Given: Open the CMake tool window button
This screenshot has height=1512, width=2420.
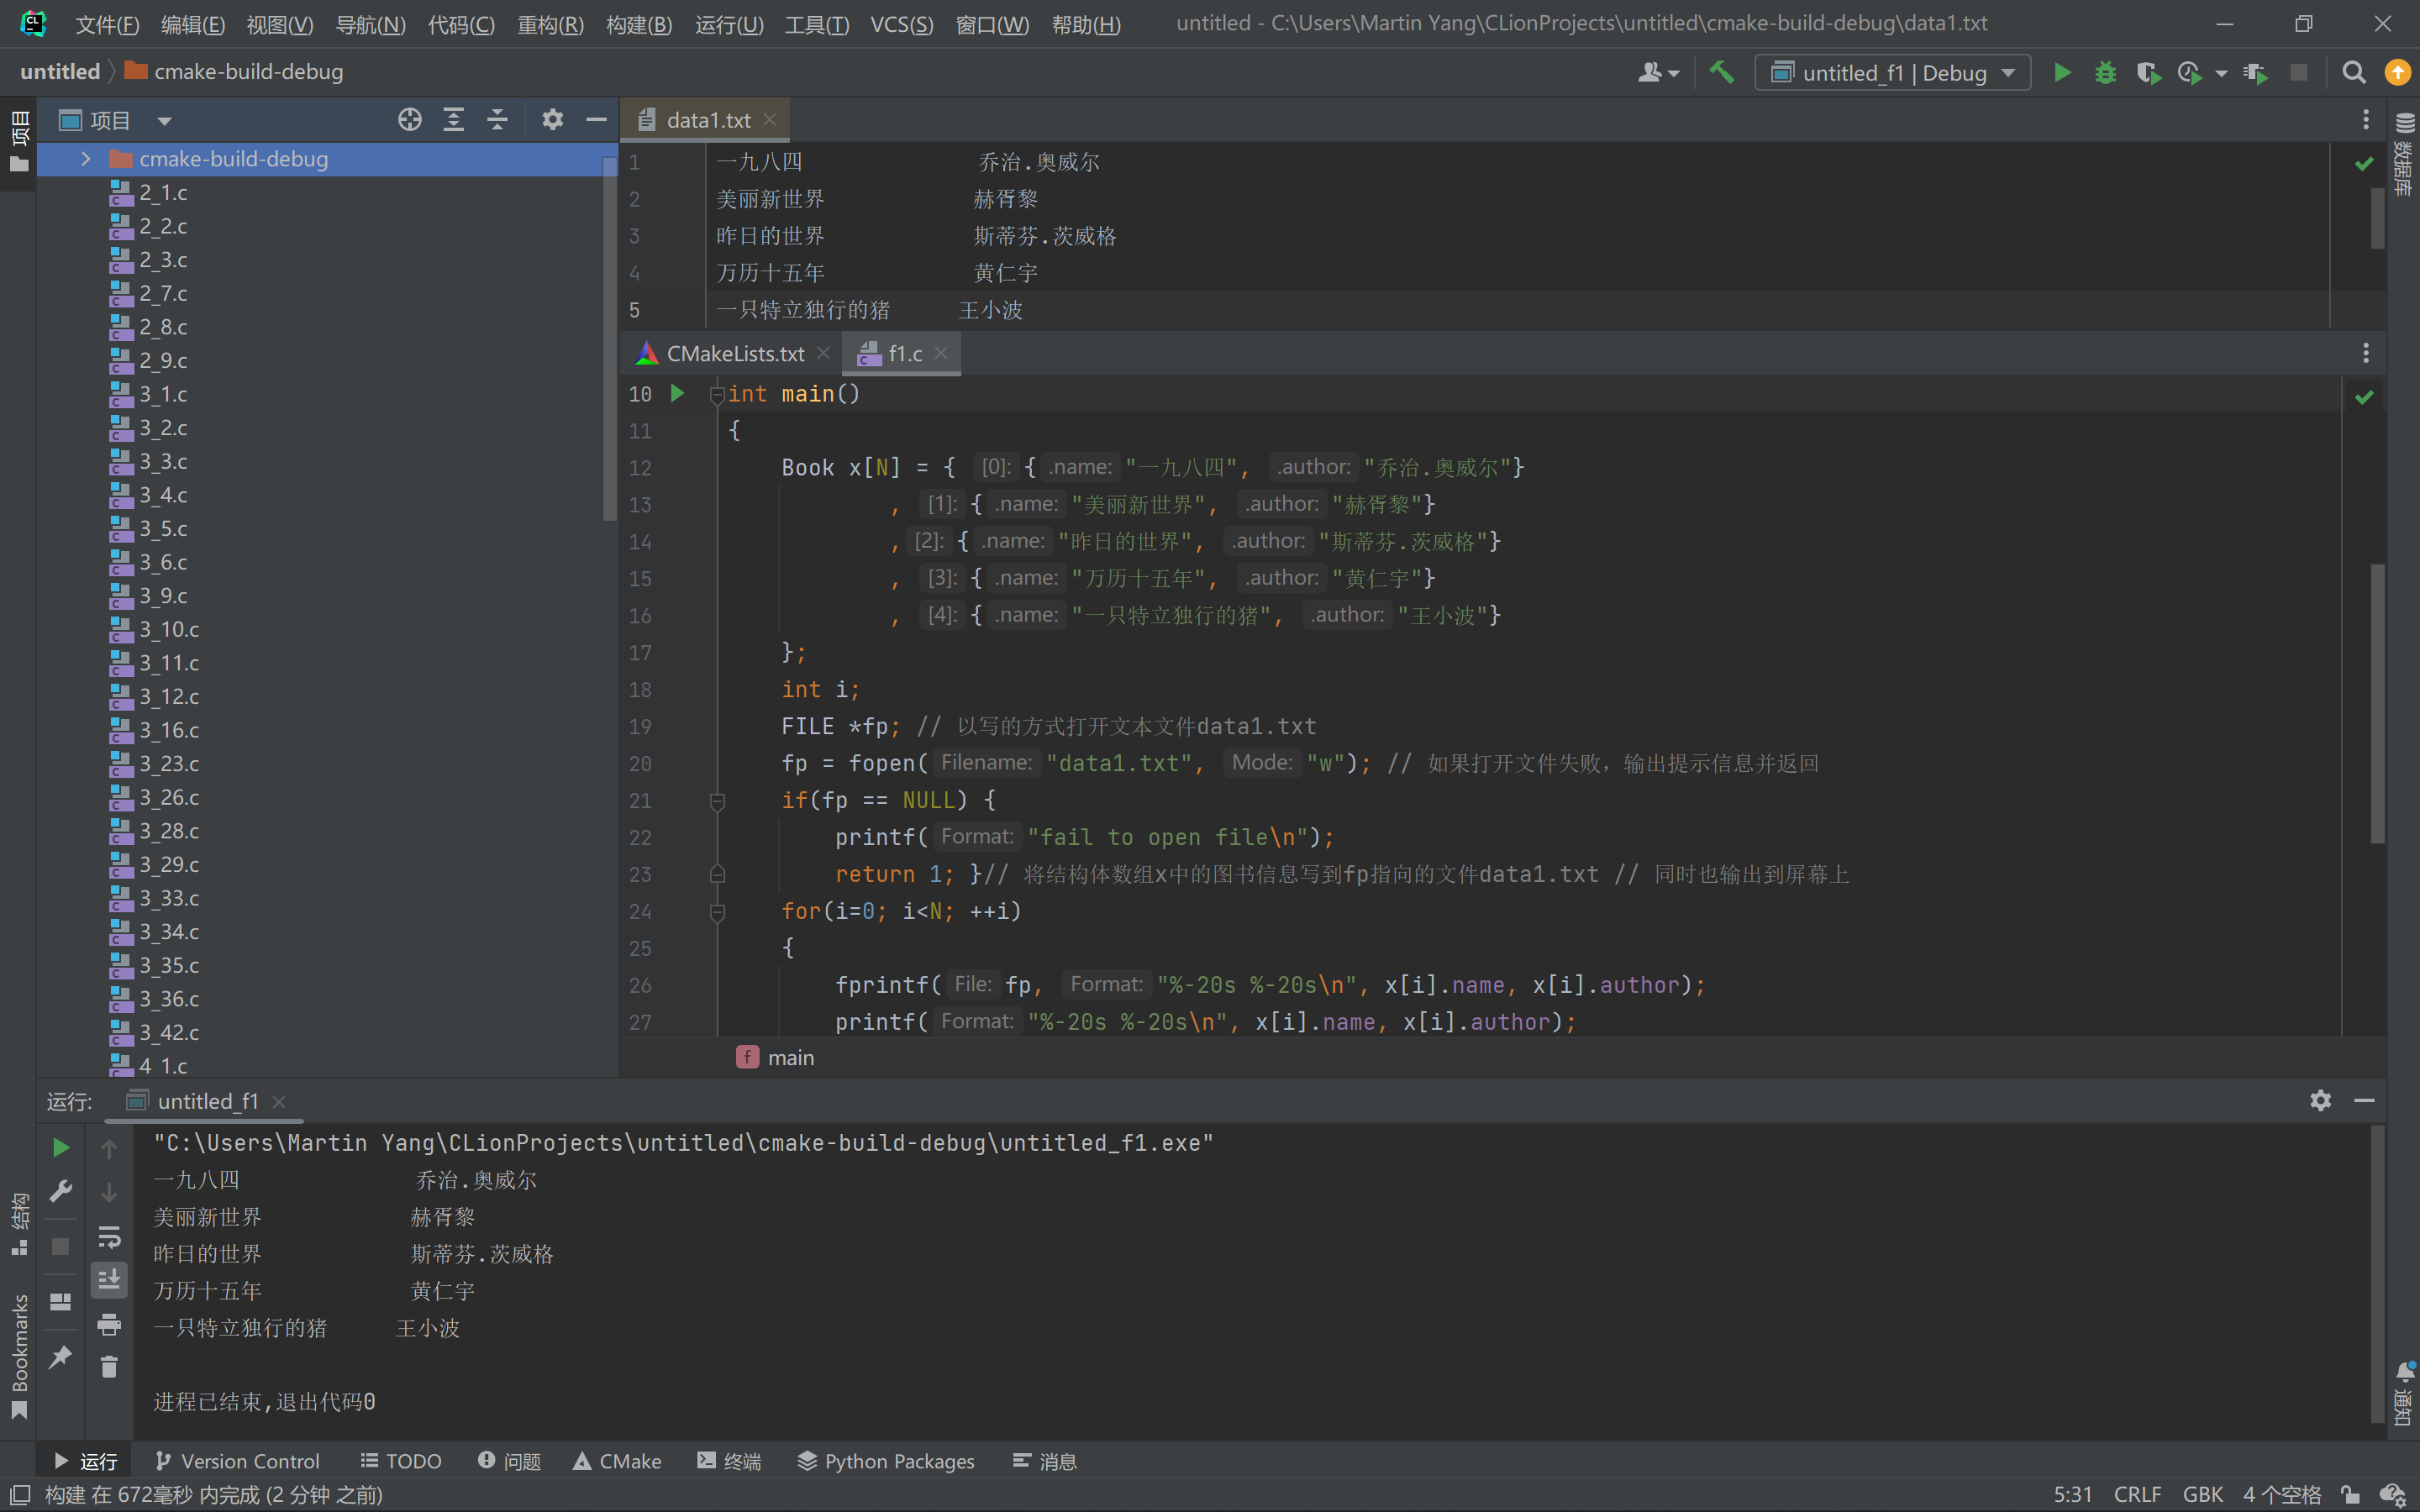Looking at the screenshot, I should coord(617,1461).
